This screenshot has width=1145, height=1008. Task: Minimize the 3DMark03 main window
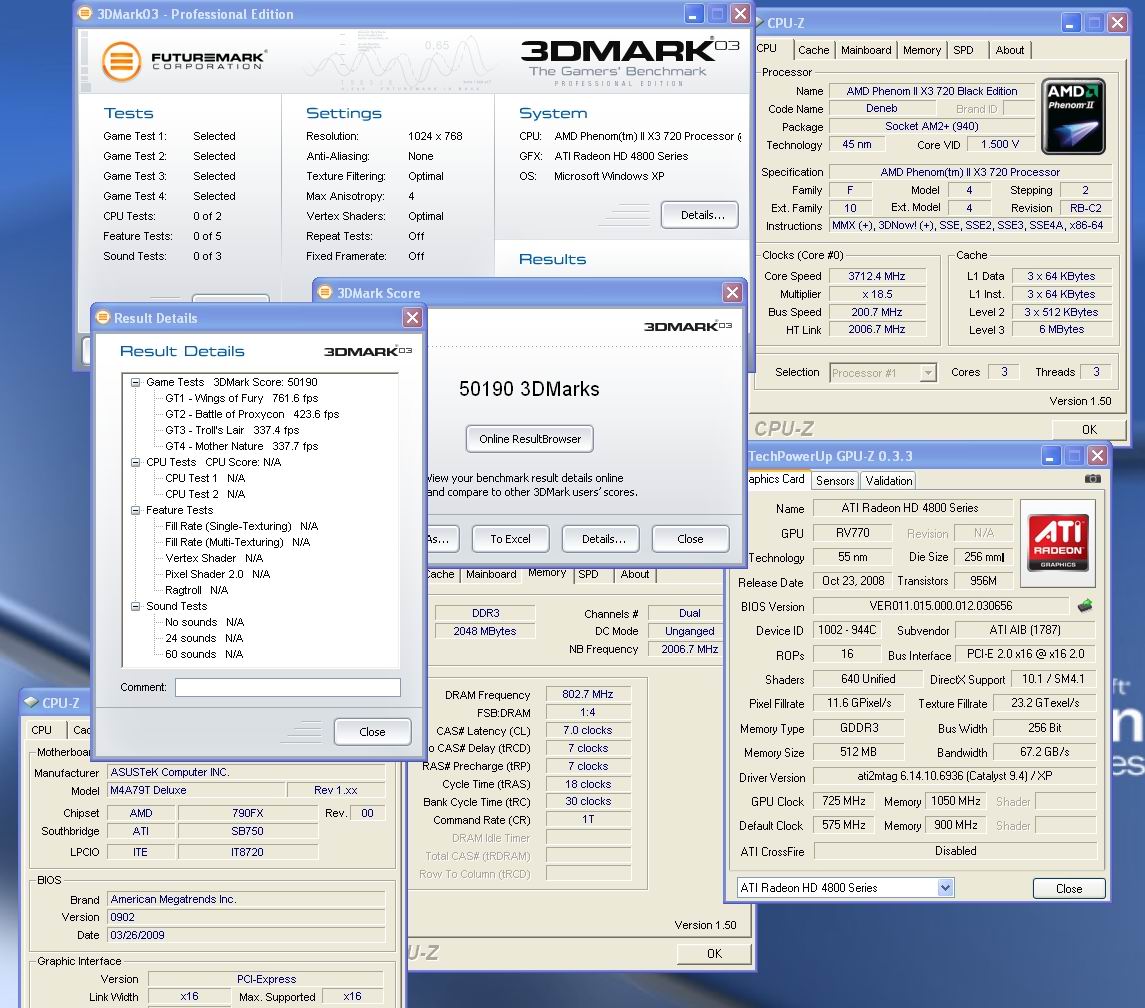tap(693, 14)
